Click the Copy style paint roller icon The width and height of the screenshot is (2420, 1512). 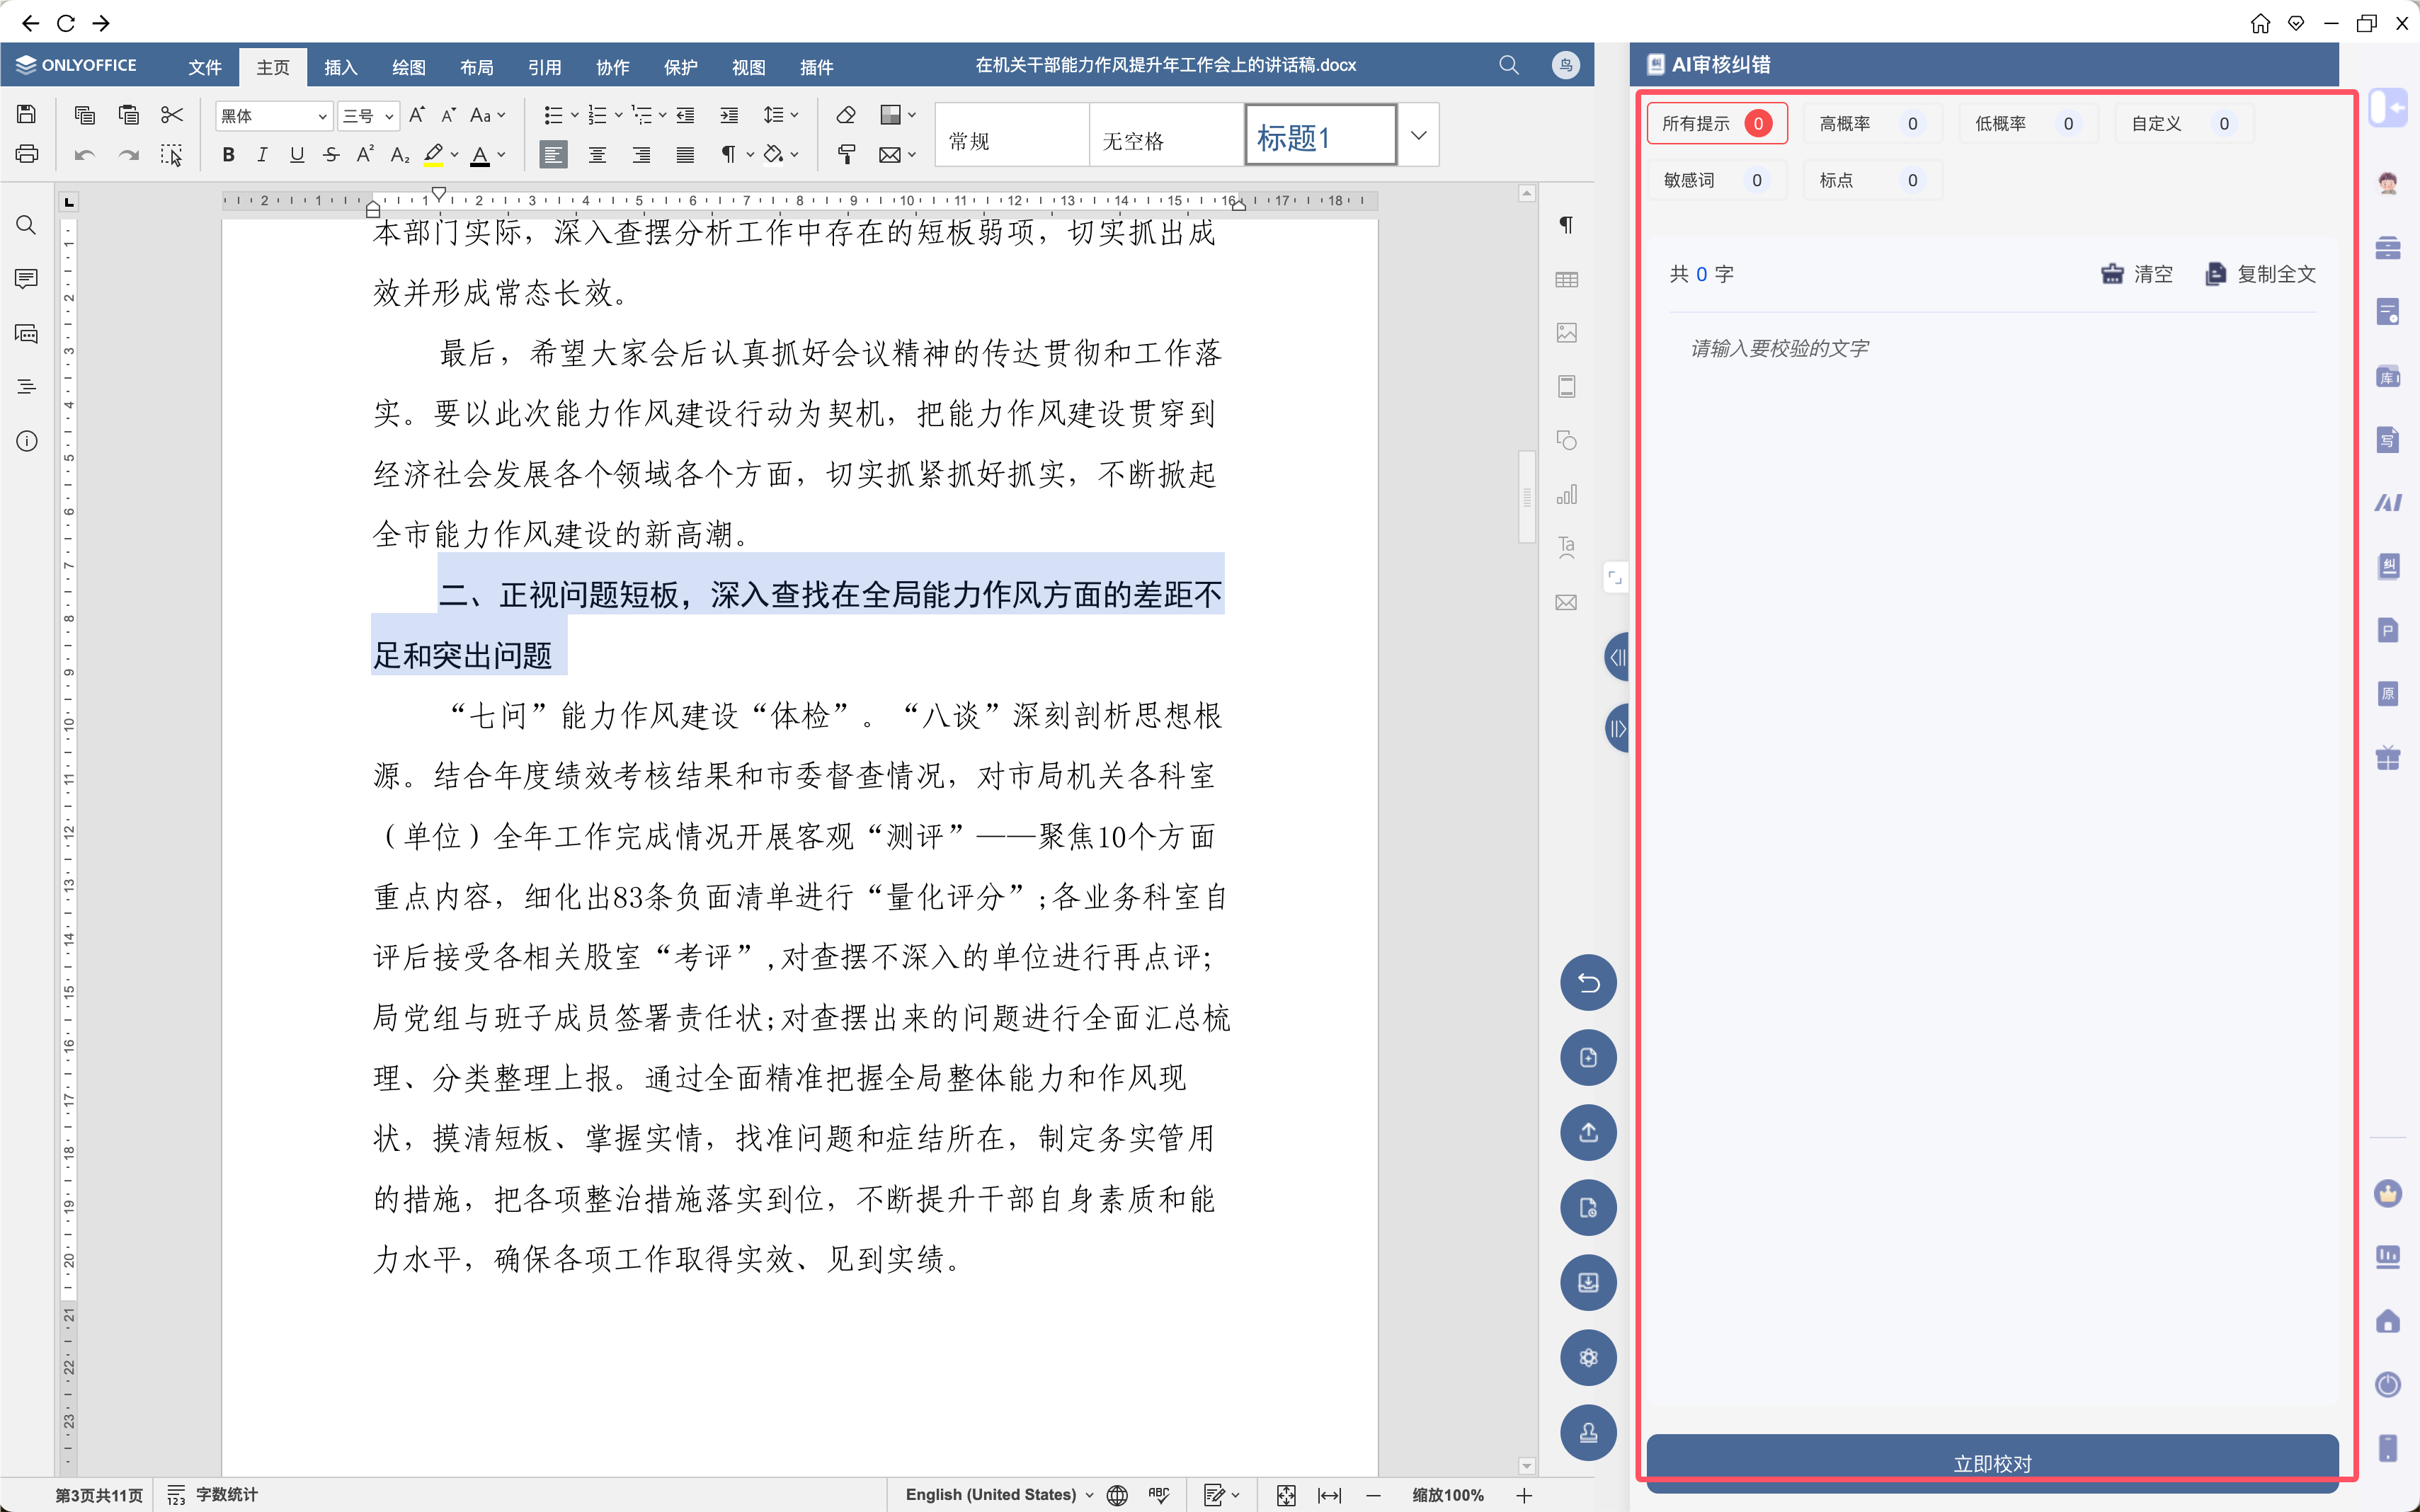pos(846,155)
